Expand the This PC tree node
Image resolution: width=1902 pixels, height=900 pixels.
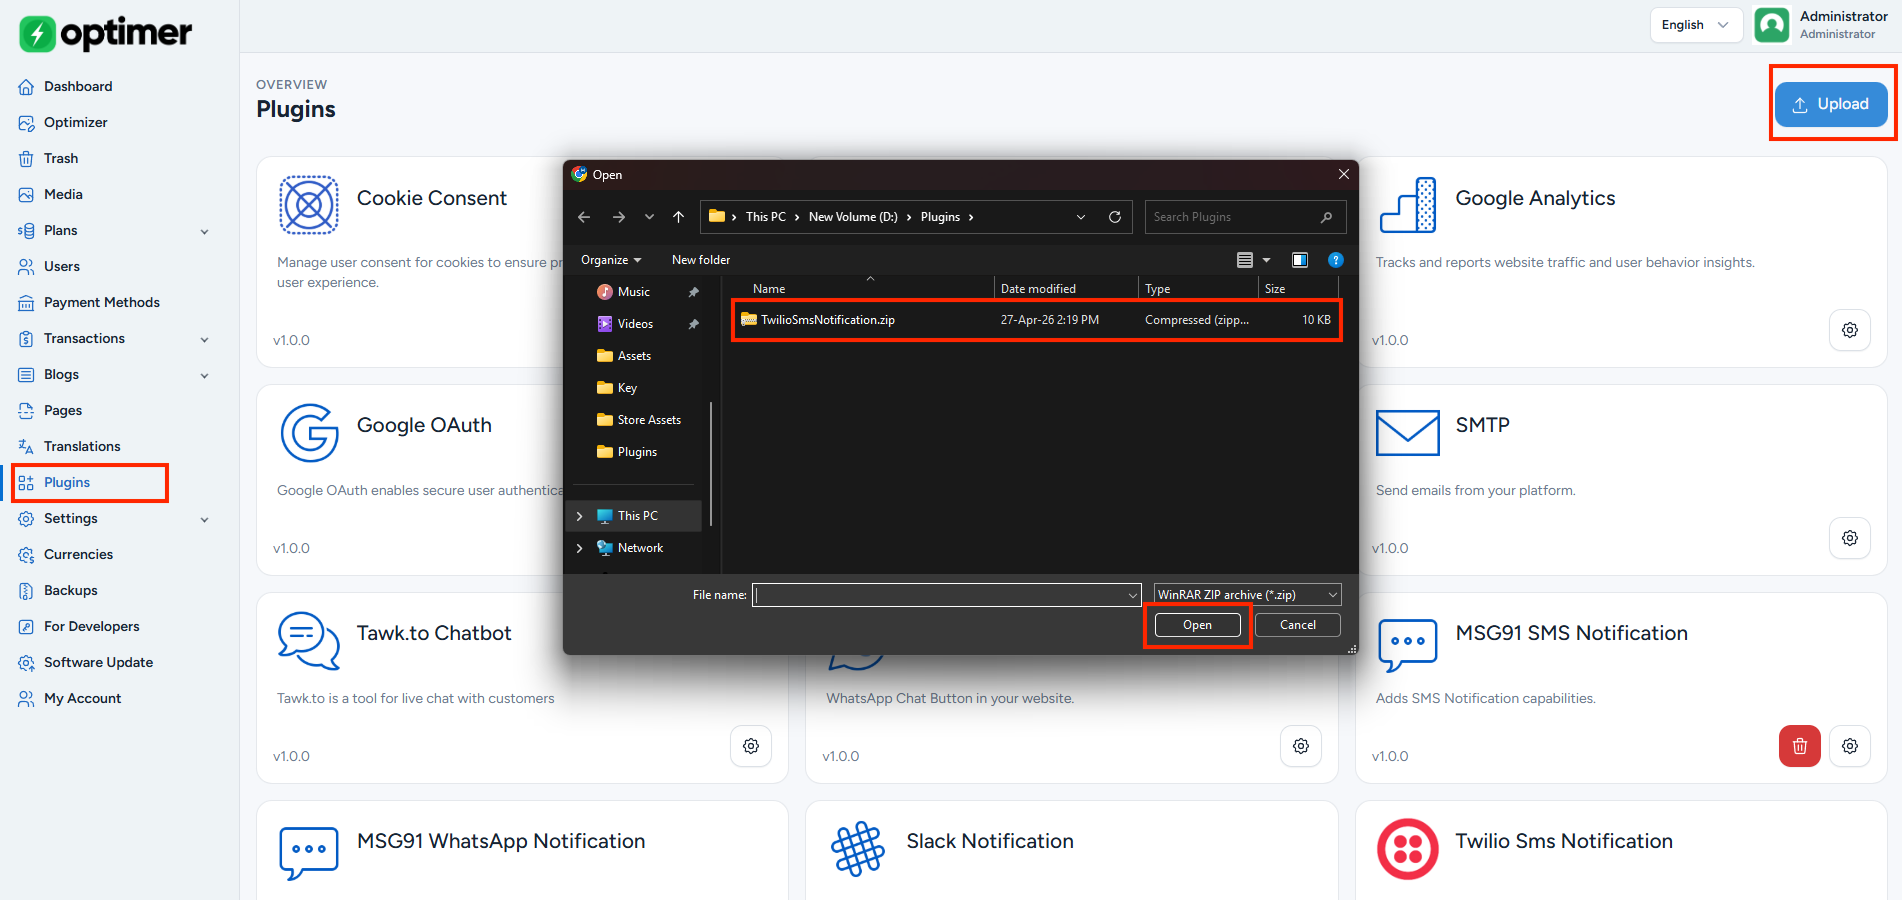[580, 516]
